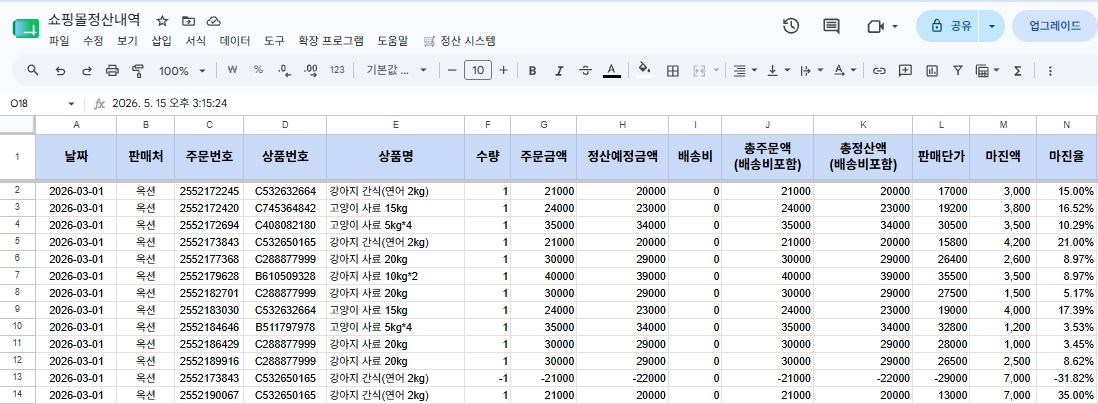Open version history clock icon

(791, 26)
